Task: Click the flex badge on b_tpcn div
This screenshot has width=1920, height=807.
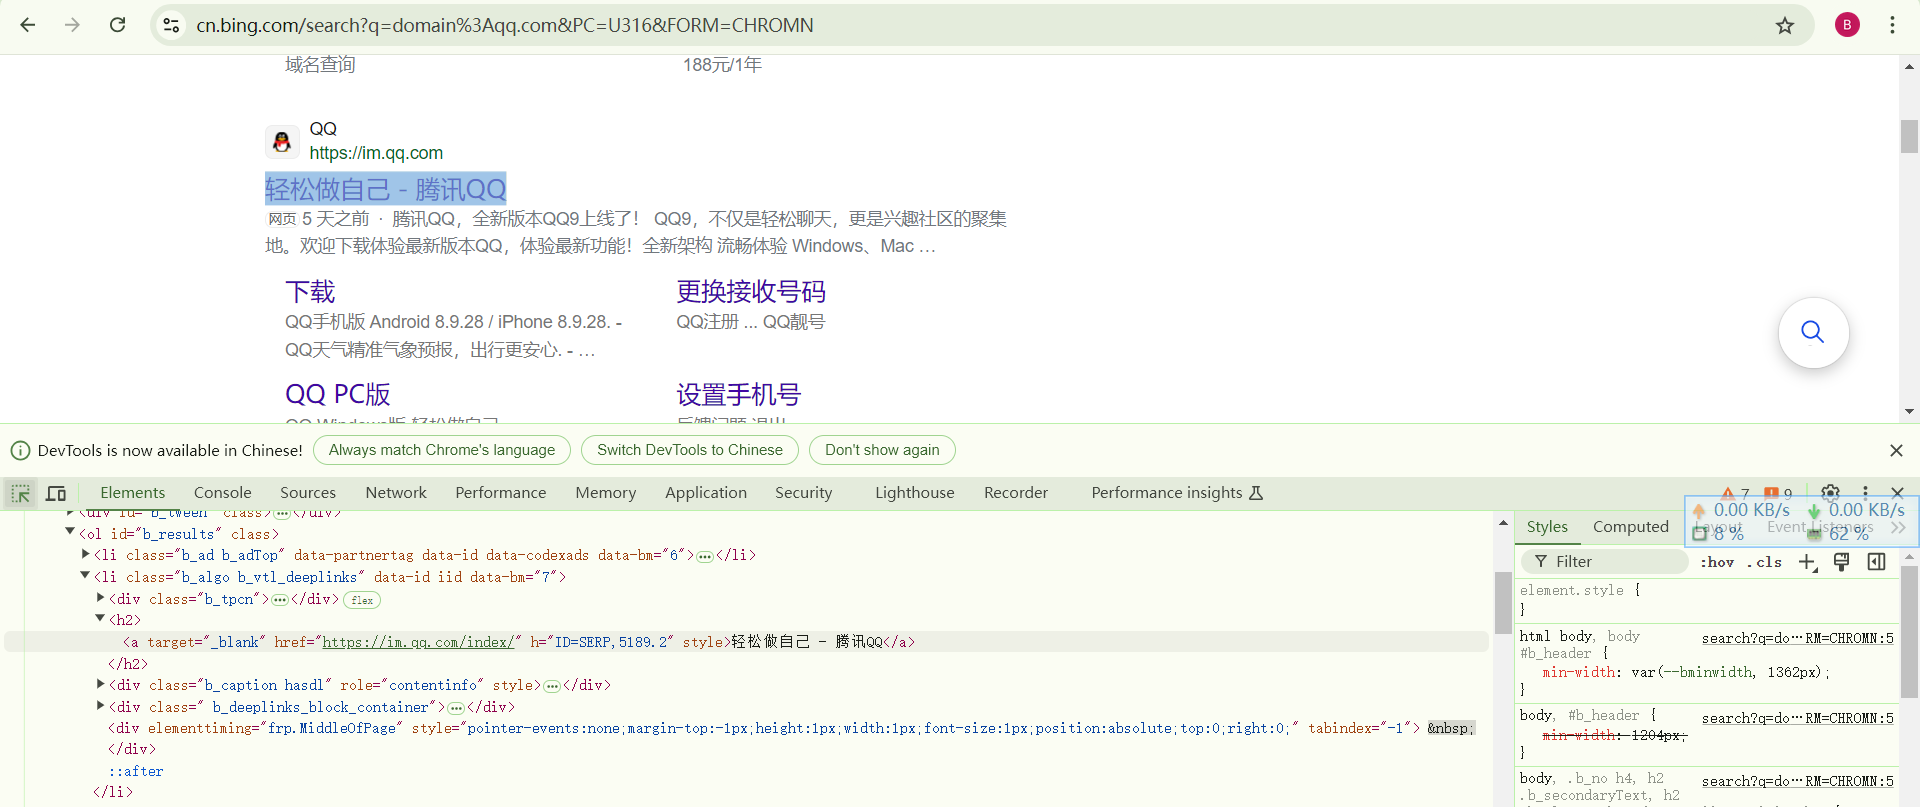Action: click(x=362, y=600)
